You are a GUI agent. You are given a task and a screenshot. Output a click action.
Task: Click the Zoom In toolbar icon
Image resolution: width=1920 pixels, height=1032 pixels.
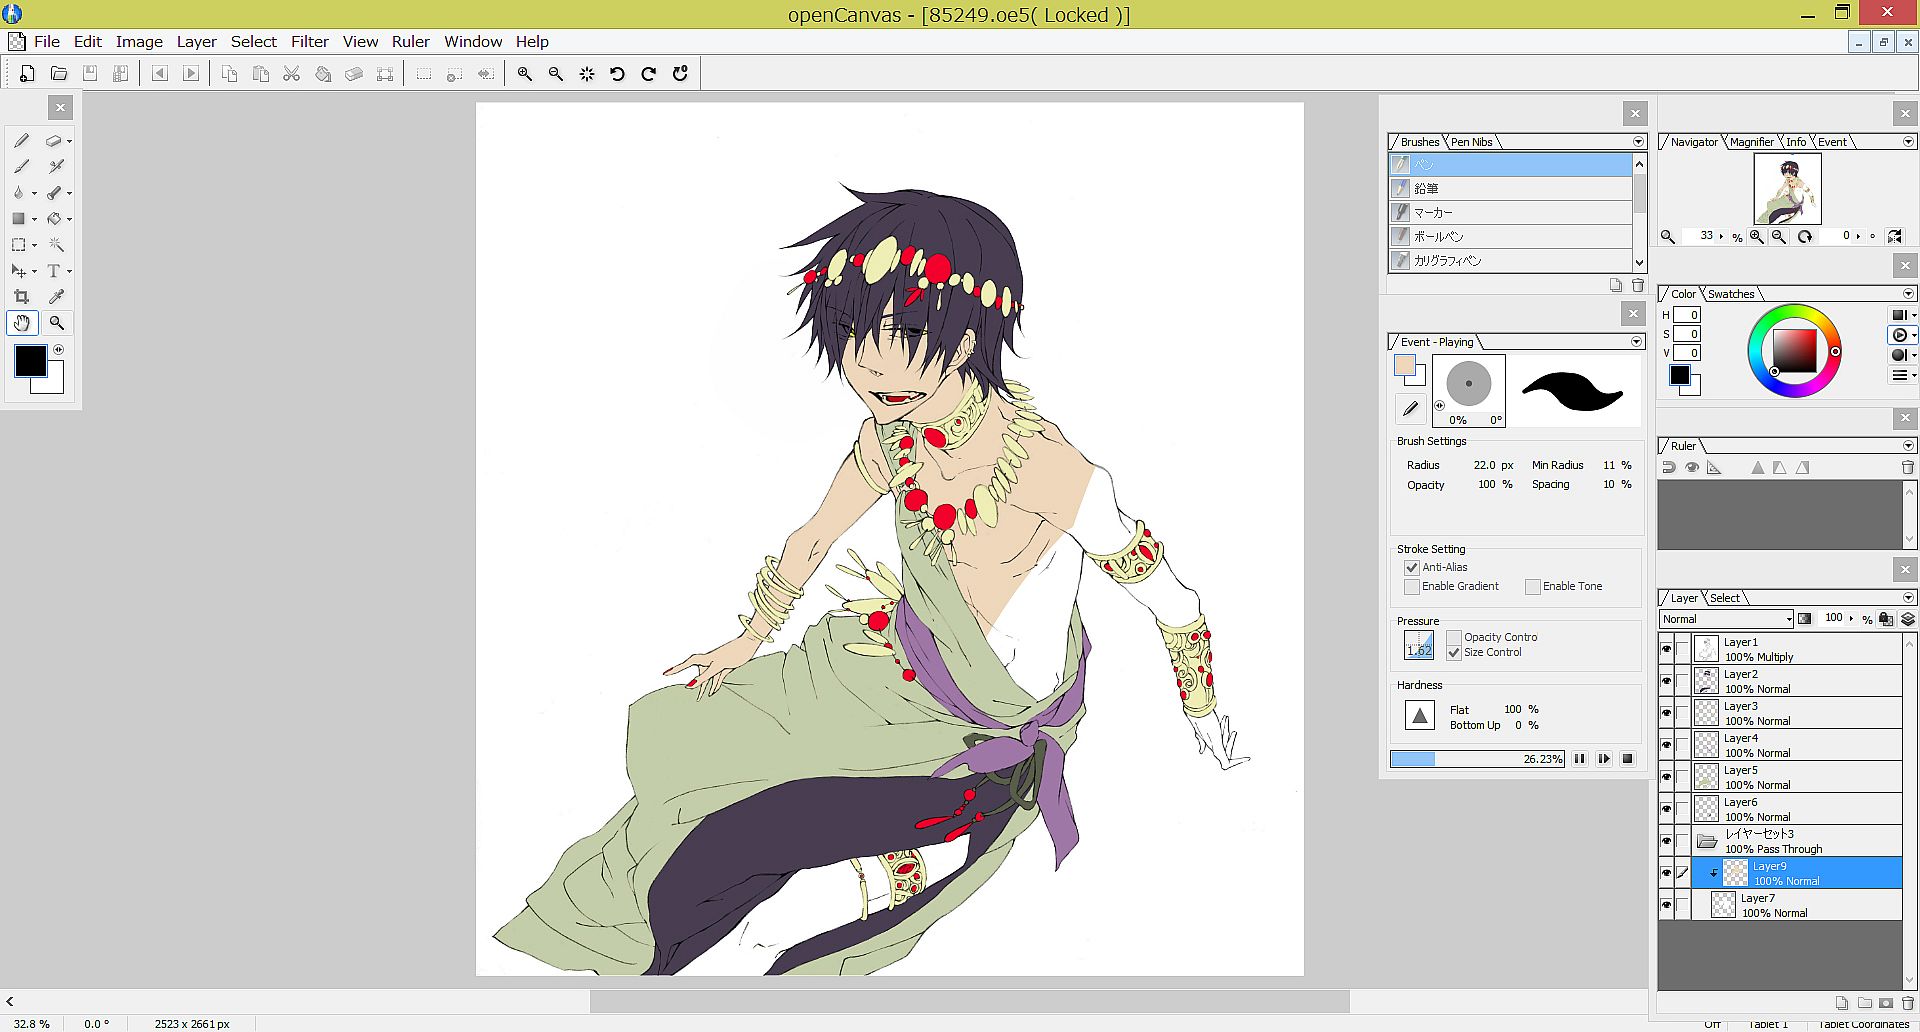click(x=525, y=74)
